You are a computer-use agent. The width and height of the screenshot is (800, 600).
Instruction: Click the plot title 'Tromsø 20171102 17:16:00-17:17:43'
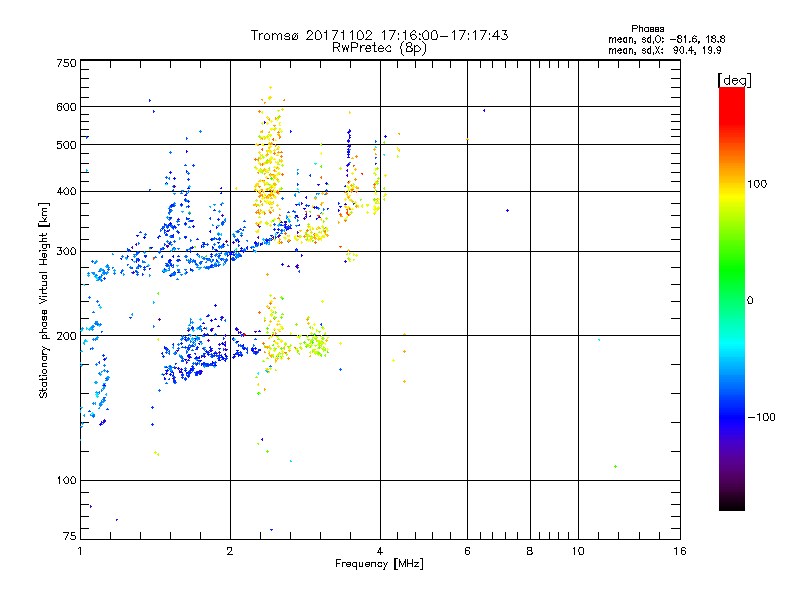coord(379,35)
